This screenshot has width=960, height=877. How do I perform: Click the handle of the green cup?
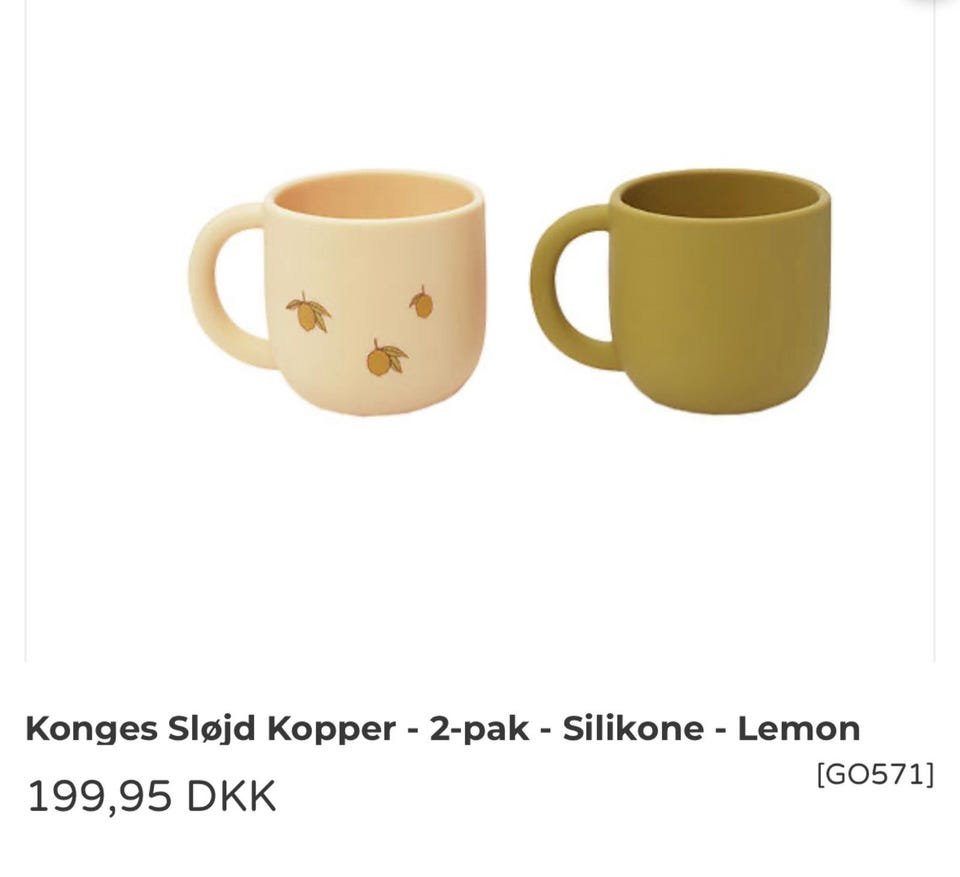tap(568, 288)
